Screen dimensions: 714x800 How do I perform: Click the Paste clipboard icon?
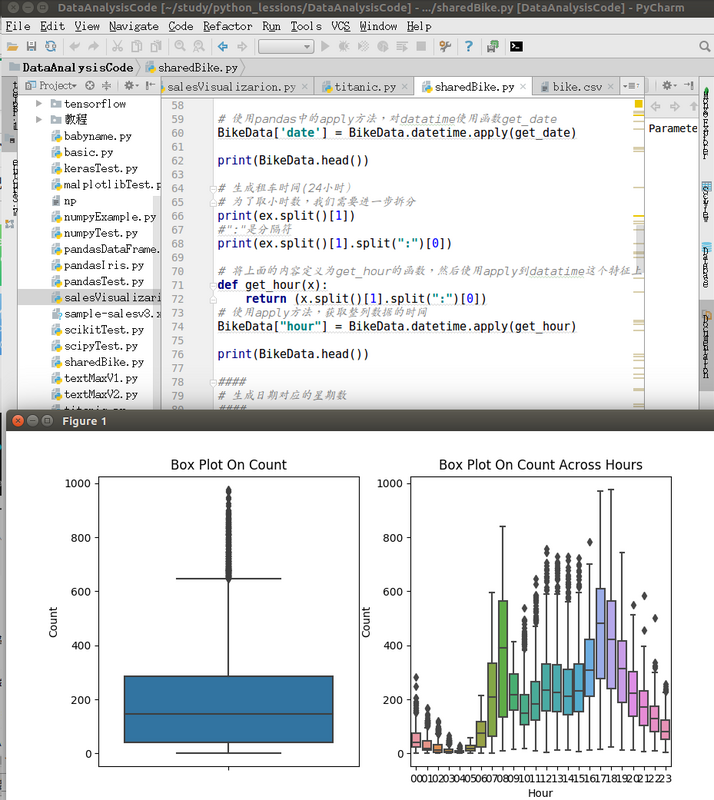pyautogui.click(x=156, y=46)
